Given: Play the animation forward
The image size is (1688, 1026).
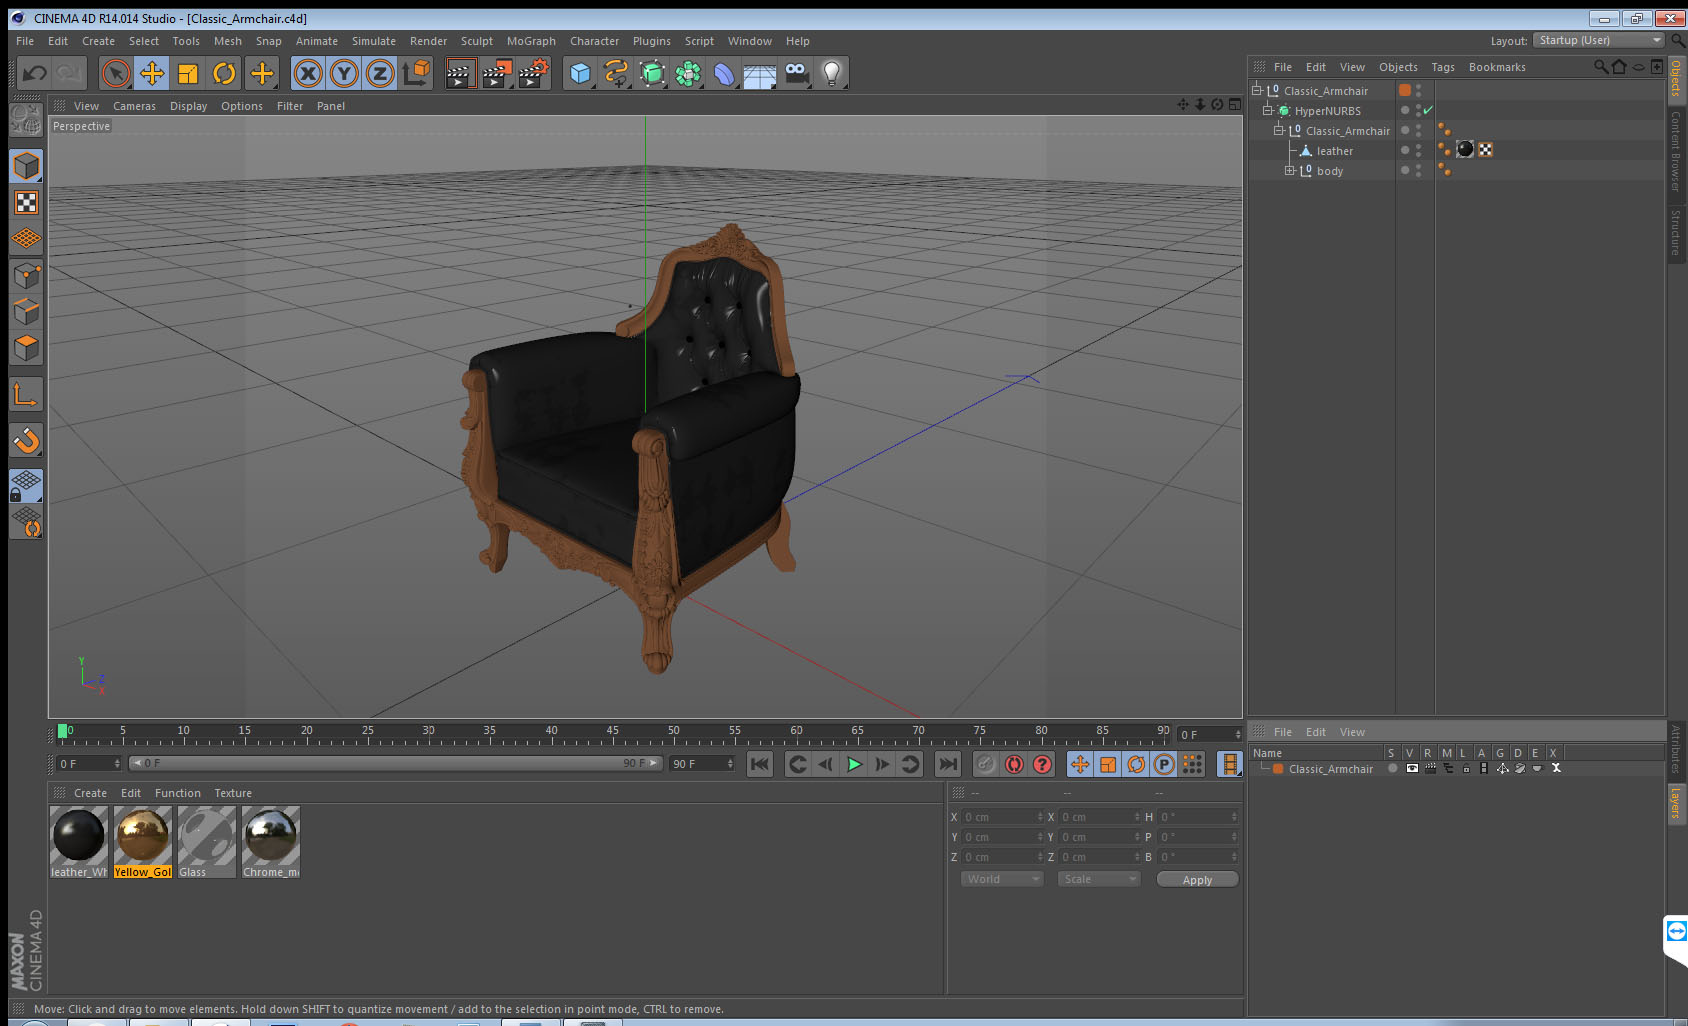Looking at the screenshot, I should (x=854, y=764).
